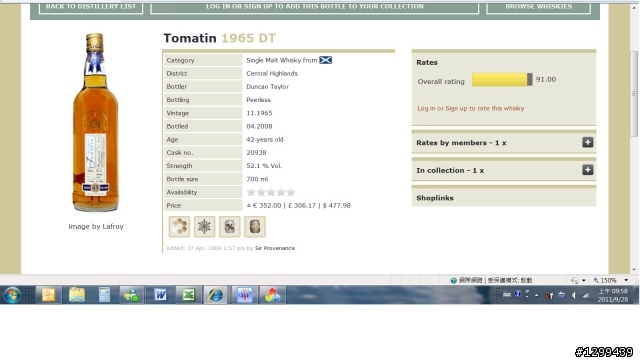Switch to Excel on taskbar
Image resolution: width=640 pixels, height=360 pixels.
click(188, 295)
